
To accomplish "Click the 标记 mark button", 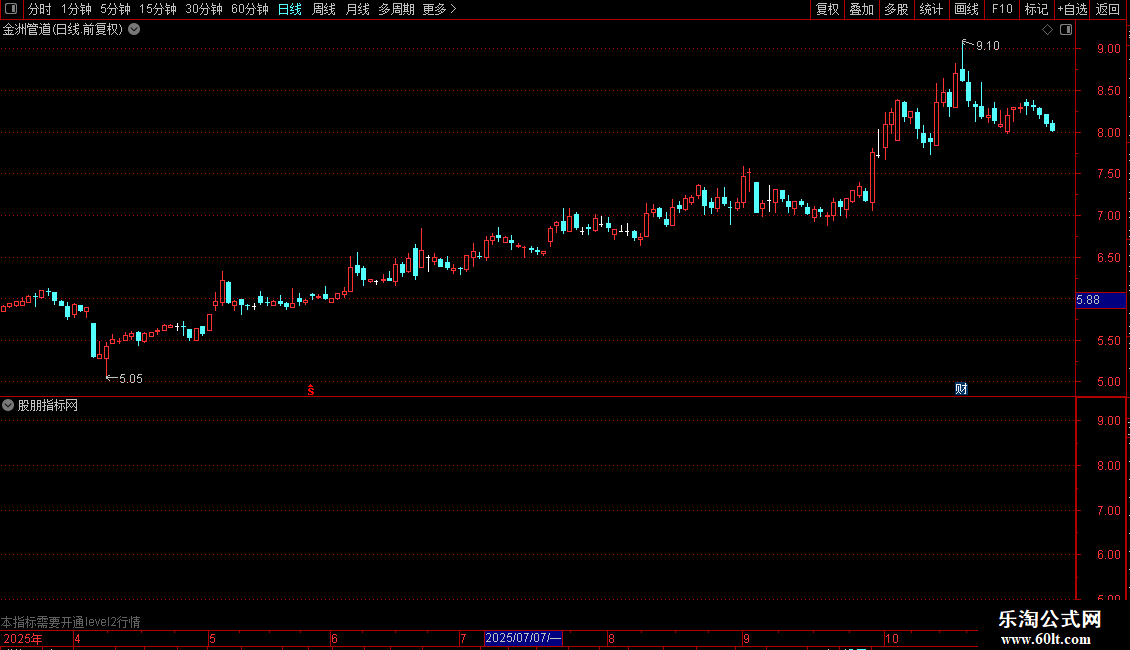I will 1036,9.
